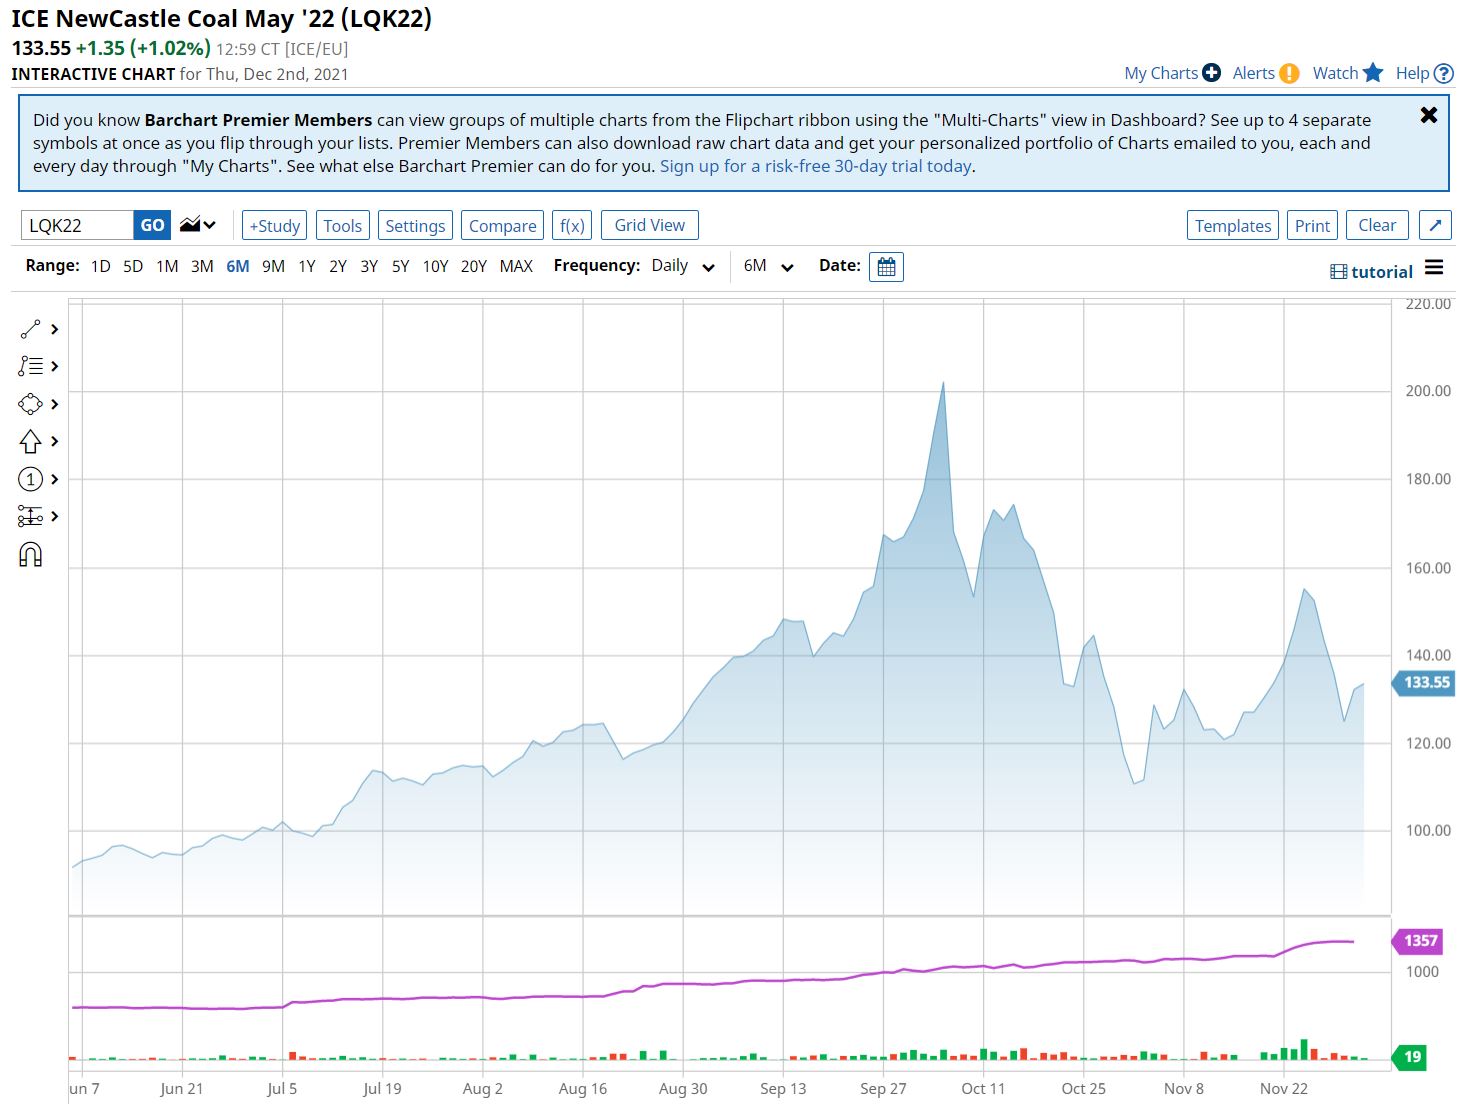Switch to Grid View
Image resolution: width=1465 pixels, height=1109 pixels.
point(650,225)
